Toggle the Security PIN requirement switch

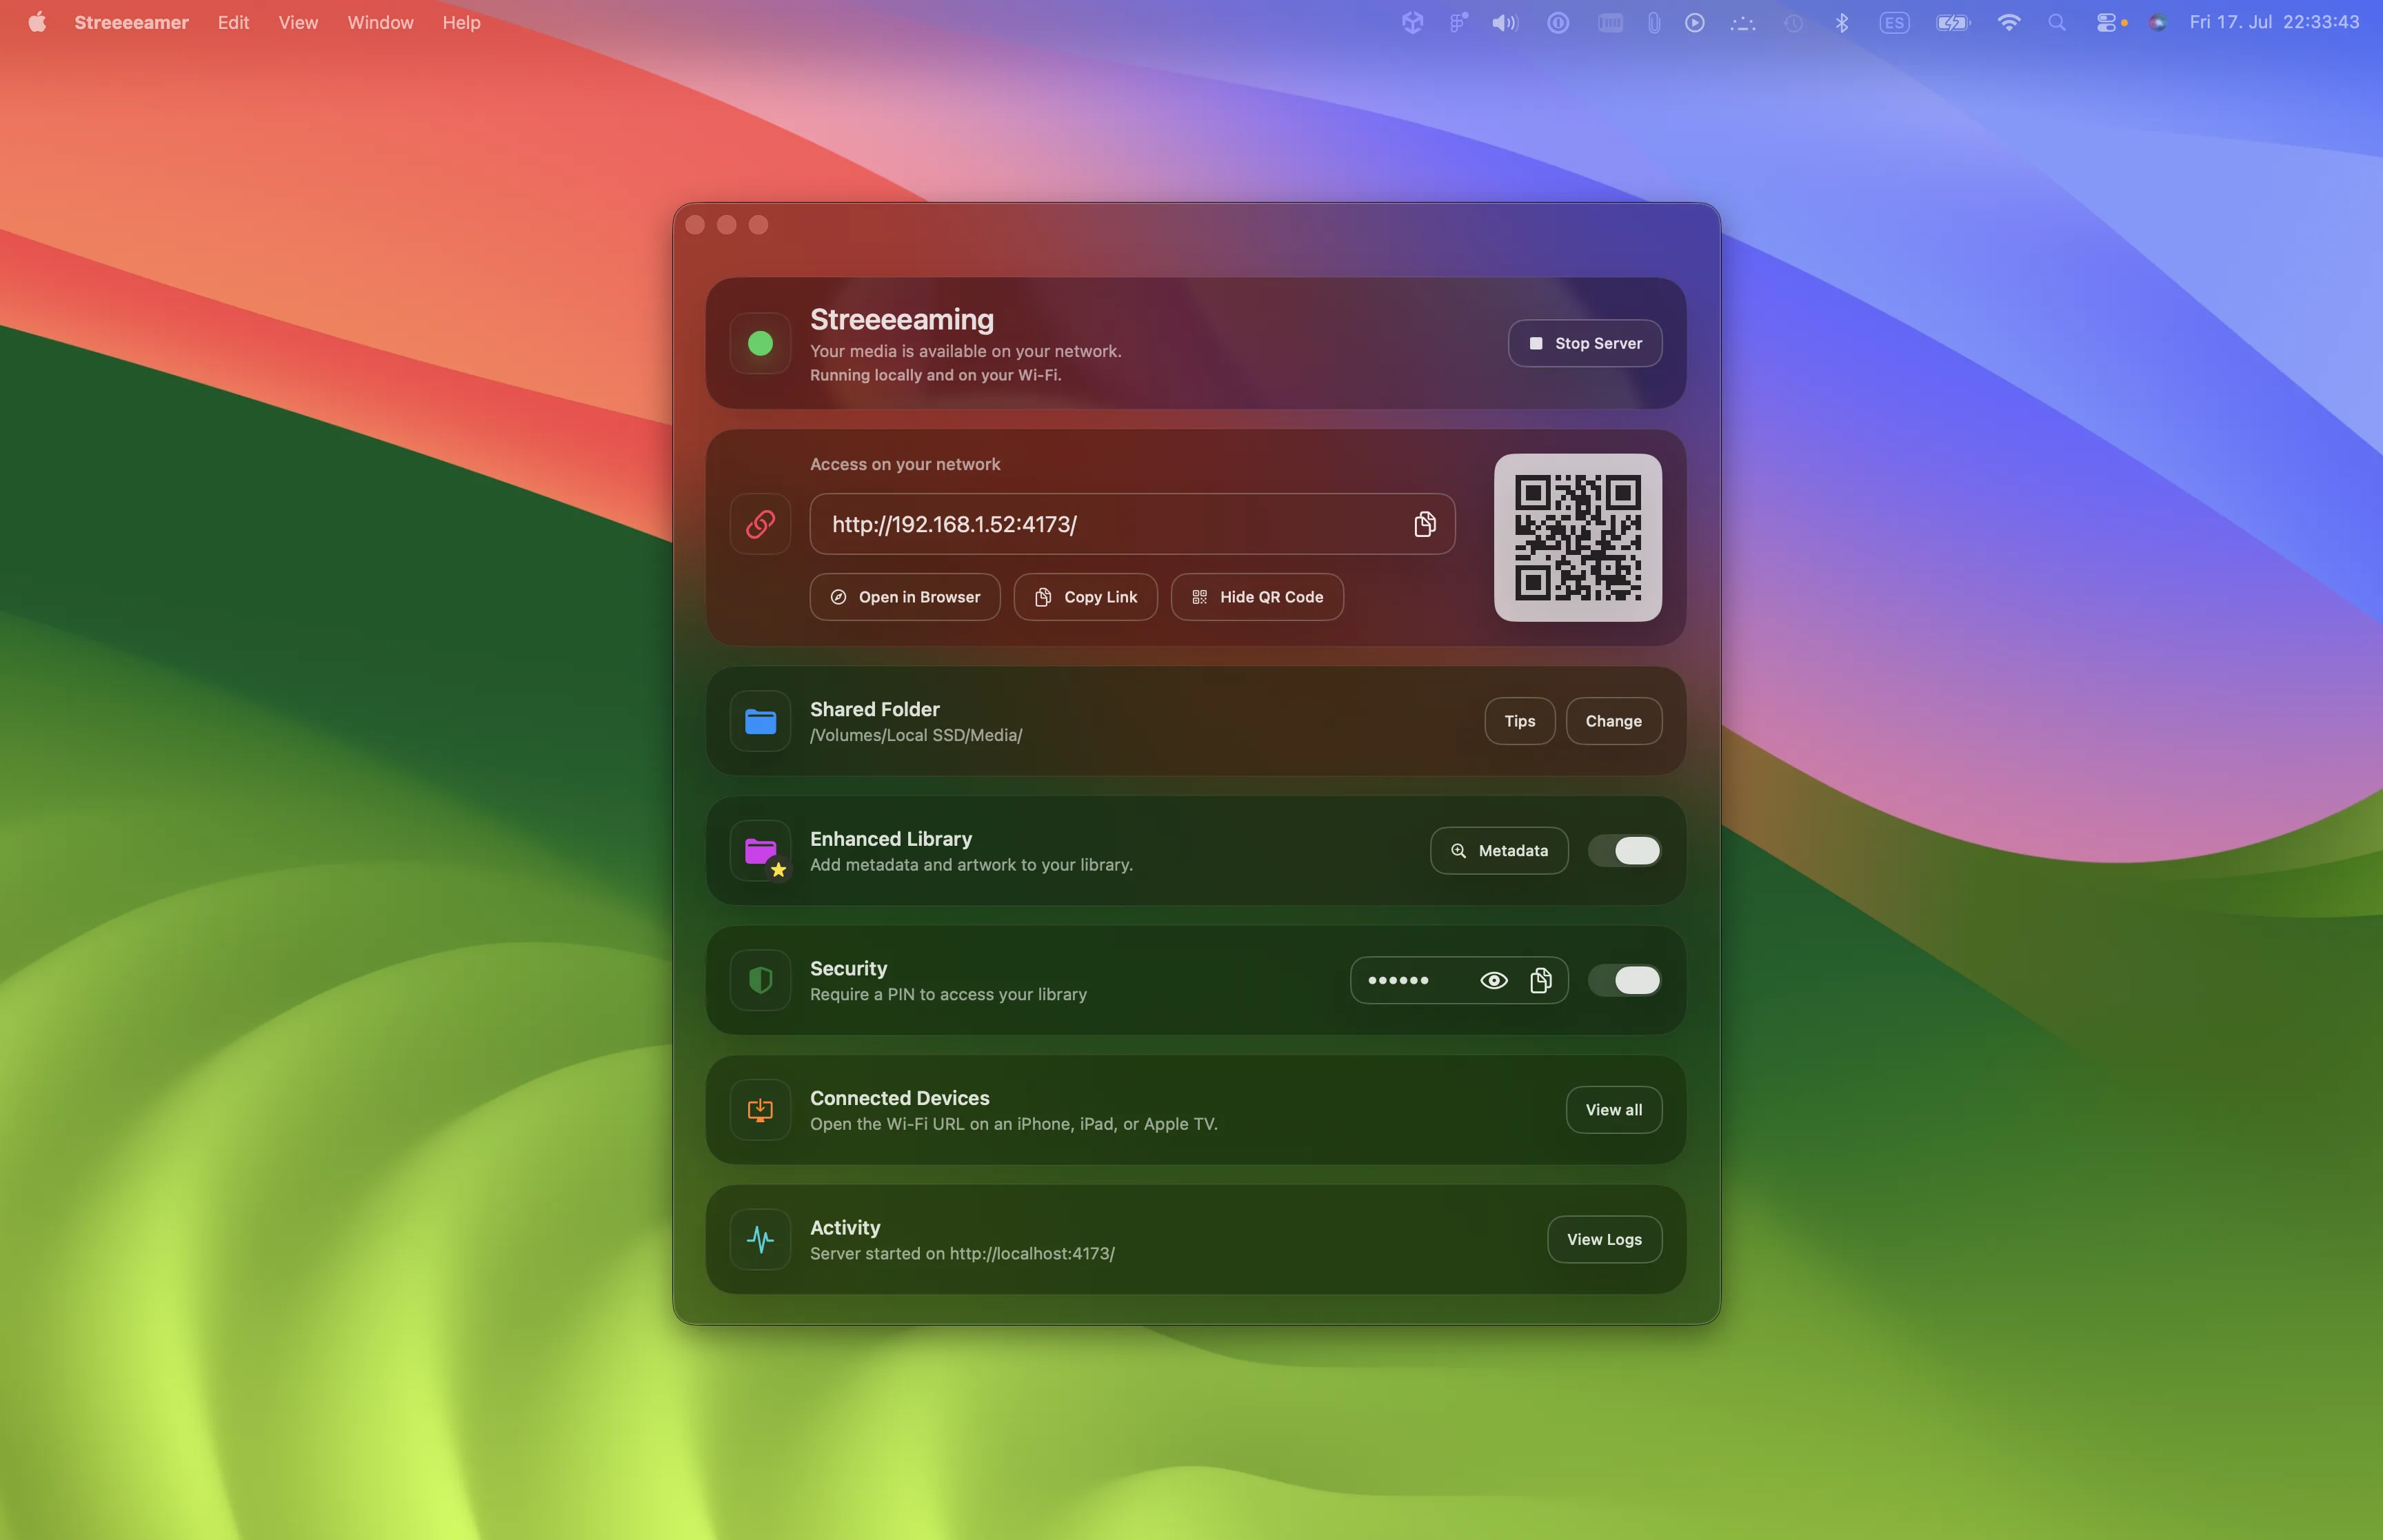pyautogui.click(x=1624, y=980)
